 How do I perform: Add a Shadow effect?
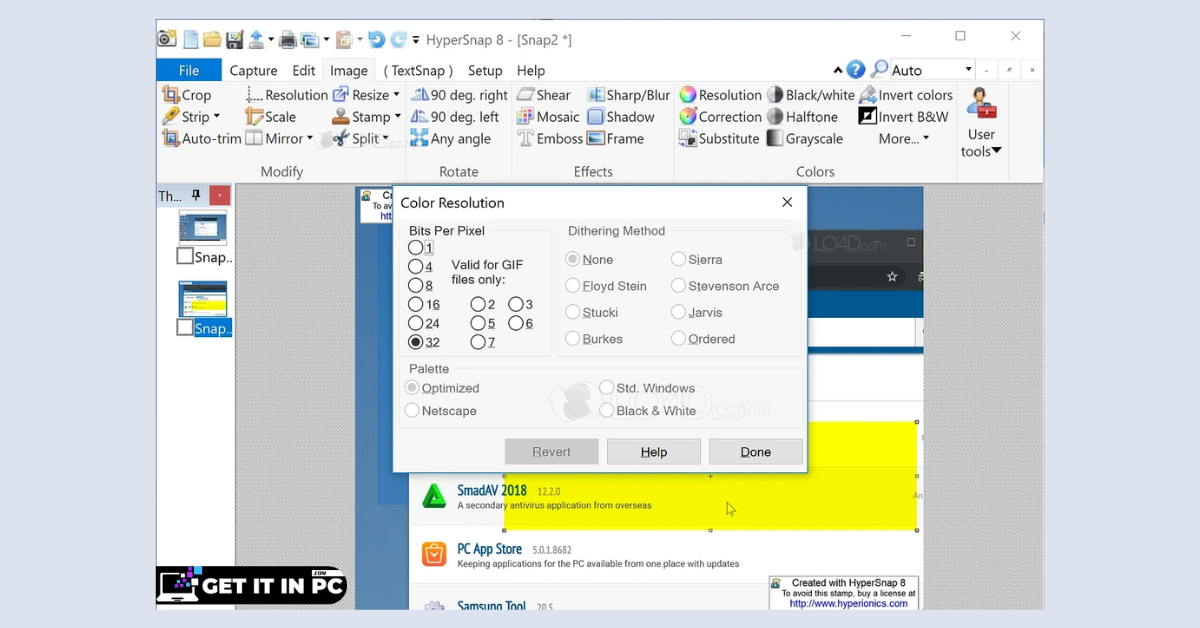(621, 117)
